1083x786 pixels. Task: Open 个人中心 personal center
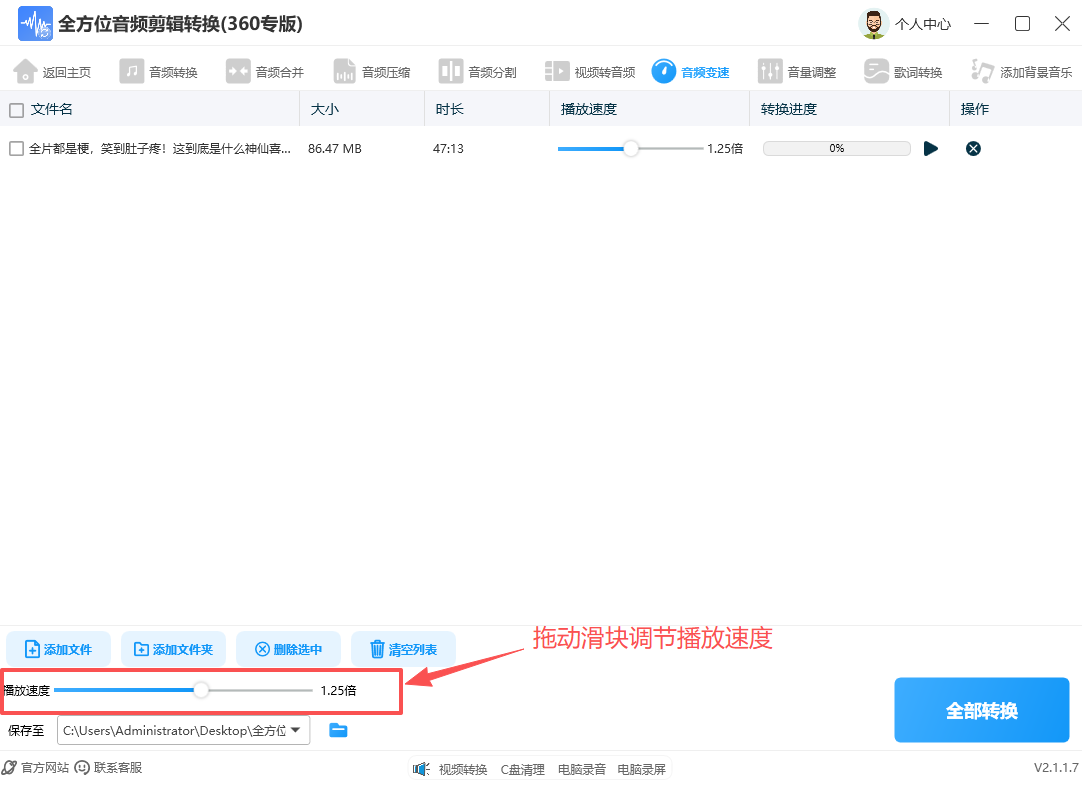pos(922,24)
